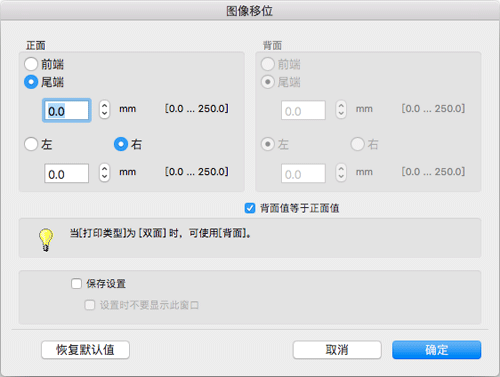Click stepper beside 背面 尾端 value field
The height and width of the screenshot is (377, 500).
pos(341,109)
